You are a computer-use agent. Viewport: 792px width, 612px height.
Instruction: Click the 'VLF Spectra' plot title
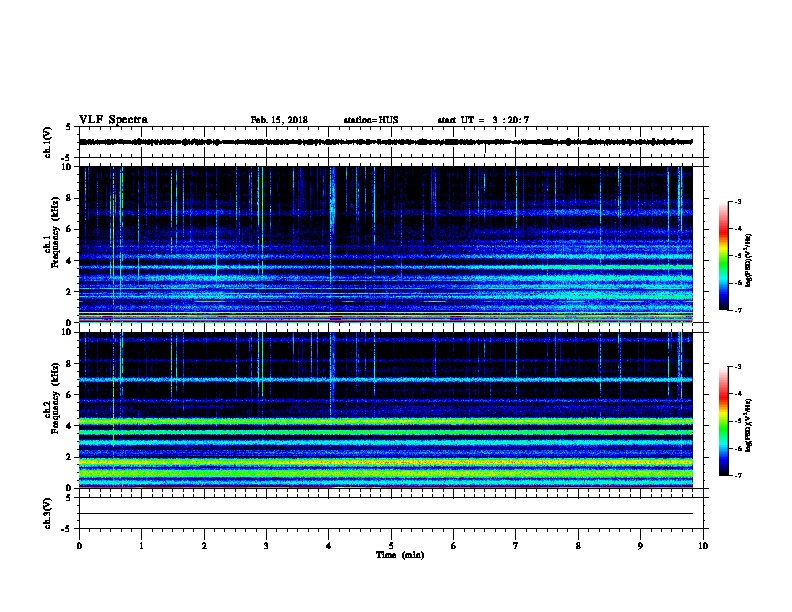[113, 120]
